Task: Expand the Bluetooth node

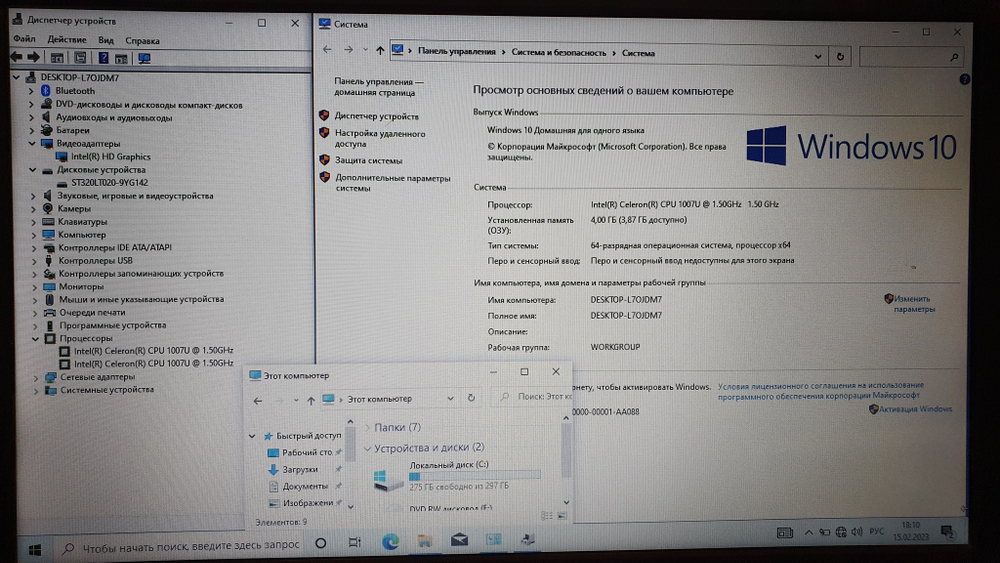Action: click(31, 91)
